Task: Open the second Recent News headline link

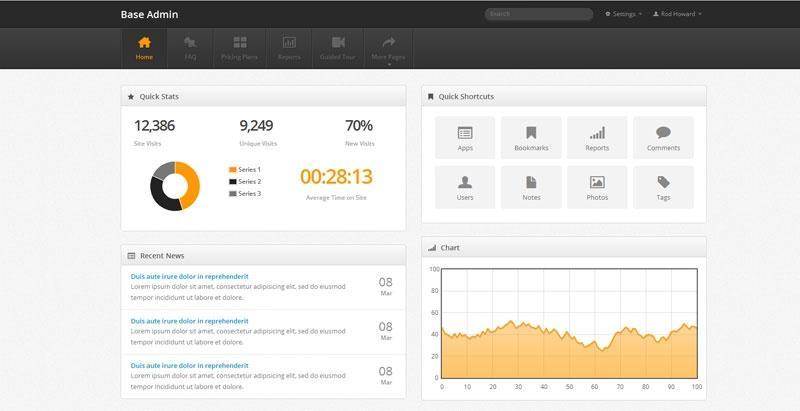Action: tap(189, 321)
